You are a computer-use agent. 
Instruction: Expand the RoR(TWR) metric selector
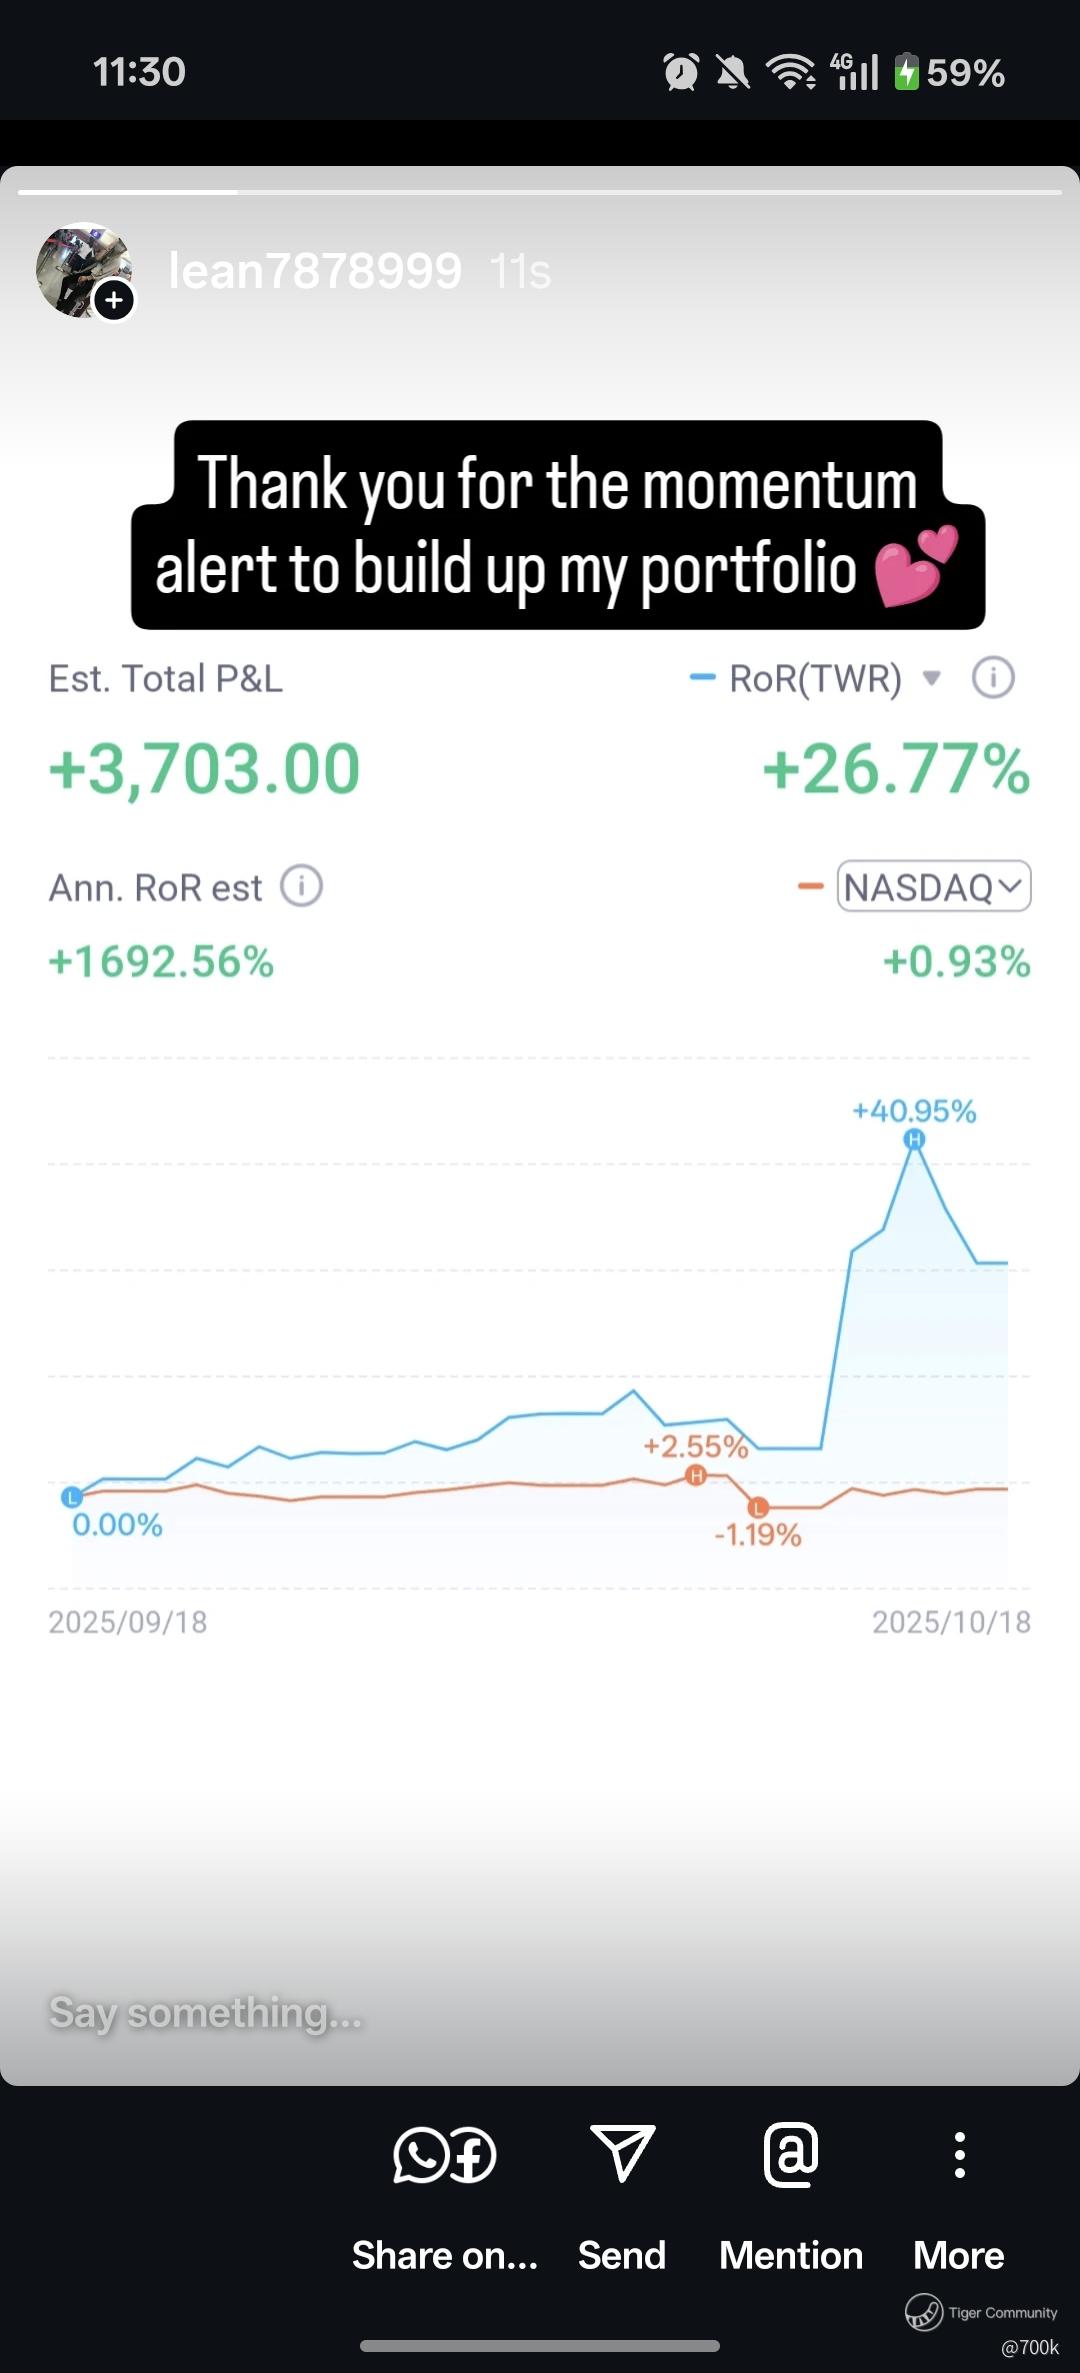931,678
